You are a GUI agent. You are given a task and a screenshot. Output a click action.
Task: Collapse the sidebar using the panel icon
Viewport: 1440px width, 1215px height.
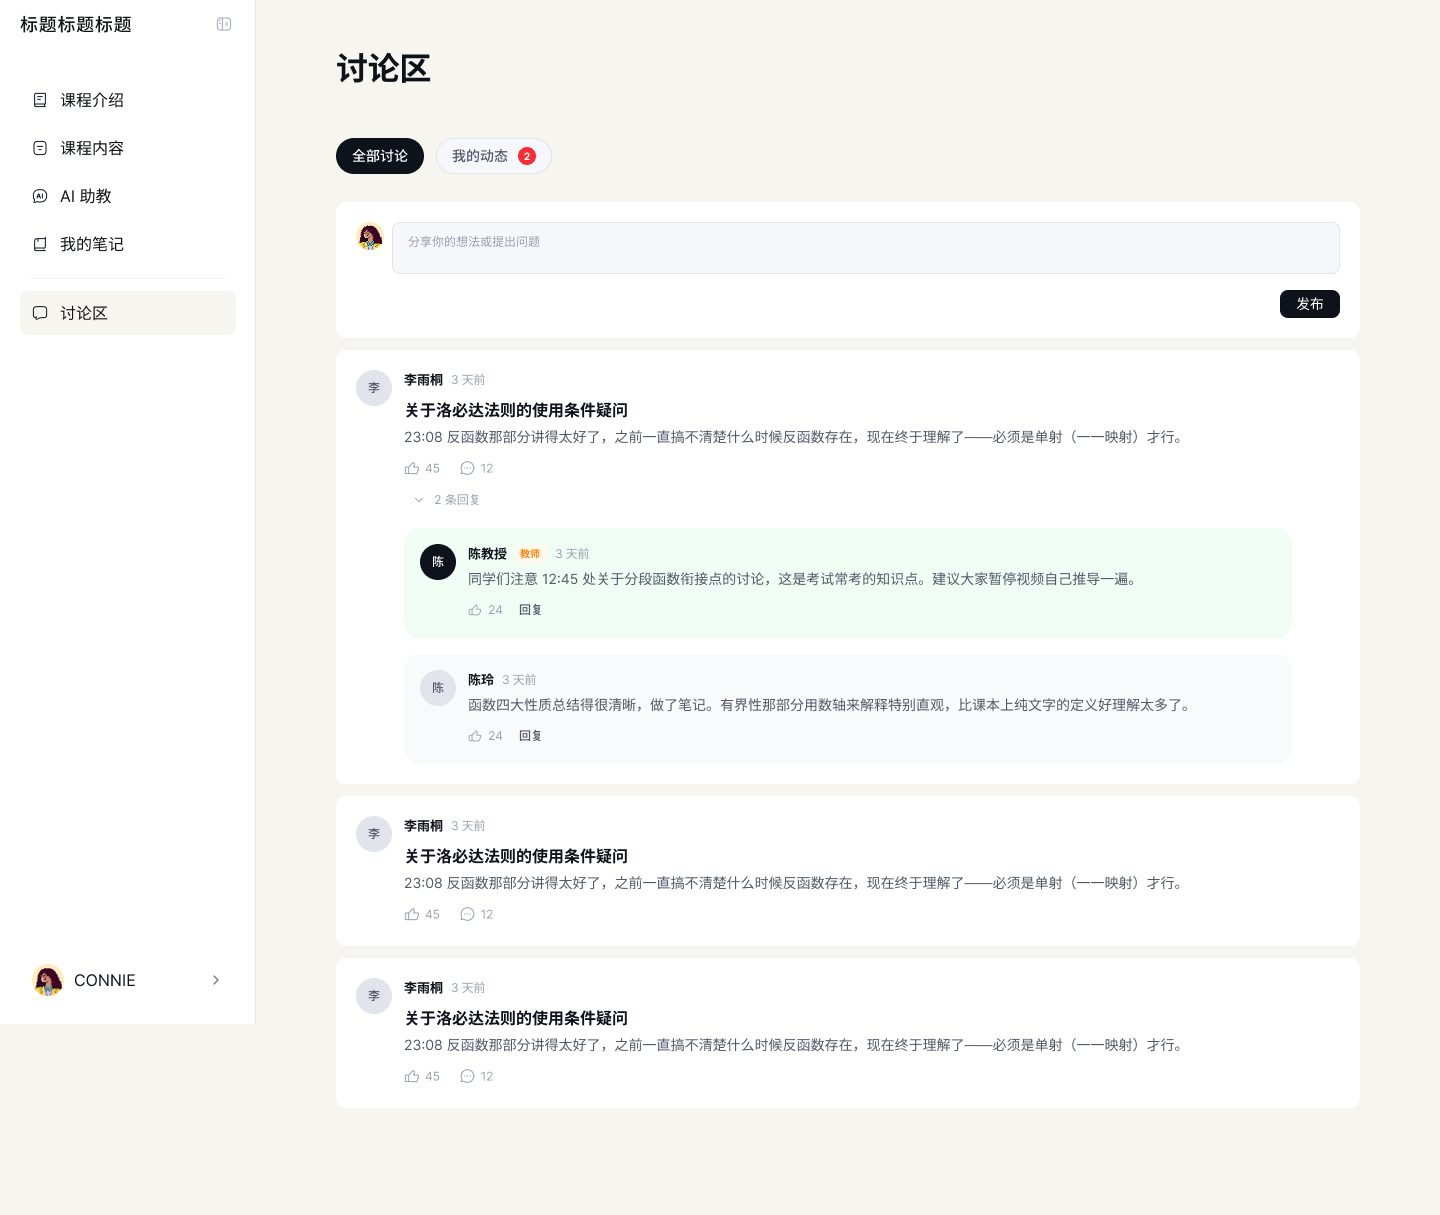[x=224, y=24]
